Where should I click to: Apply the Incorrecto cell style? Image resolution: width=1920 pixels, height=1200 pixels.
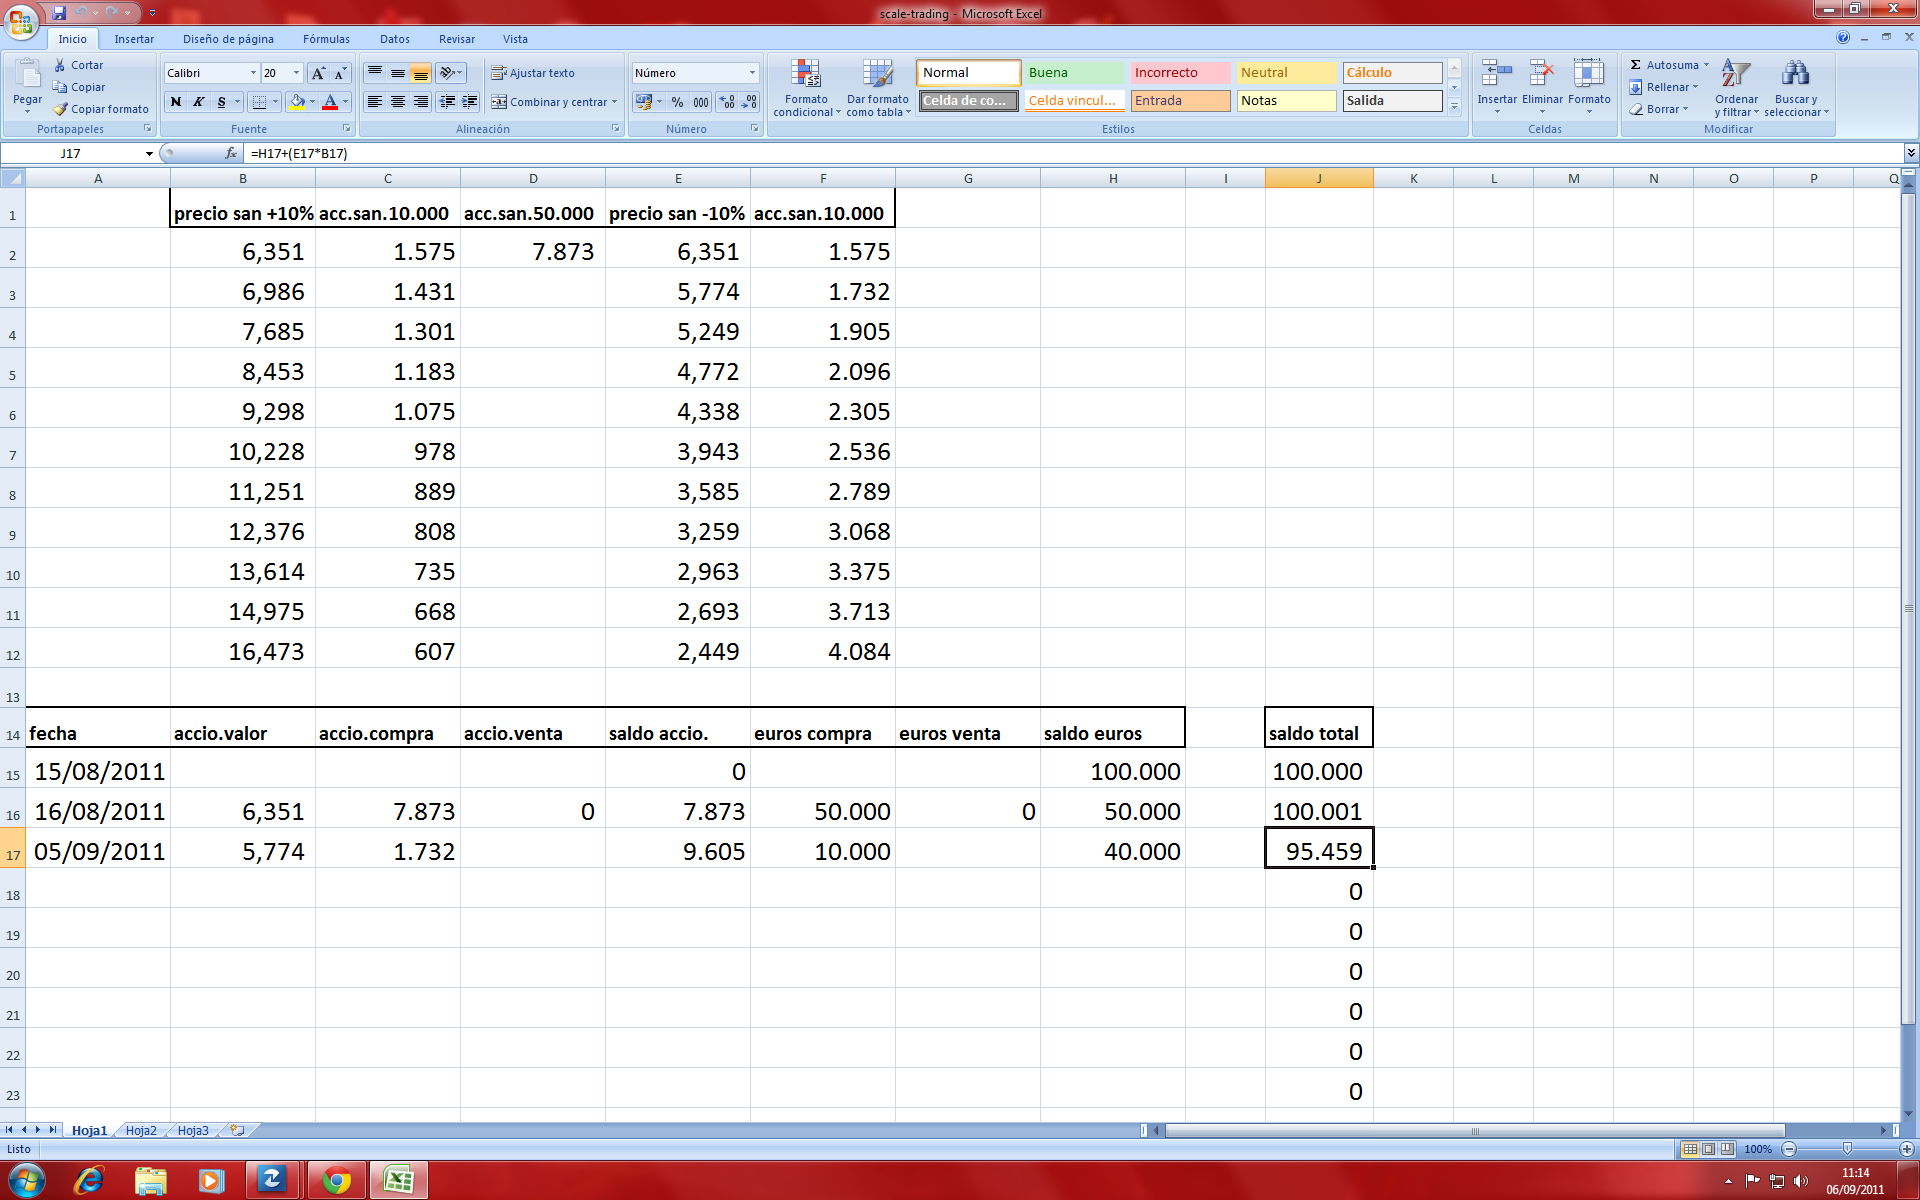pyautogui.click(x=1180, y=73)
